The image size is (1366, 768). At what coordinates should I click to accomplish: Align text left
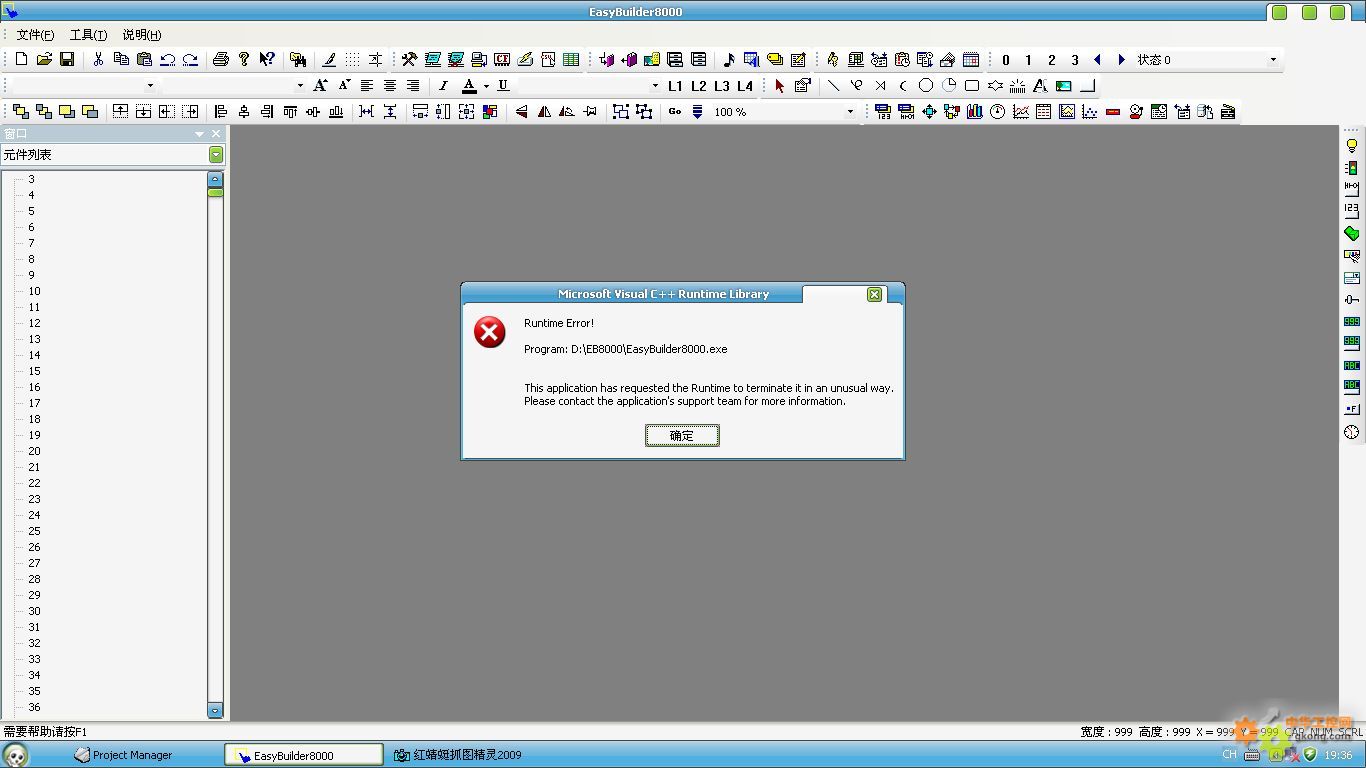[x=367, y=86]
